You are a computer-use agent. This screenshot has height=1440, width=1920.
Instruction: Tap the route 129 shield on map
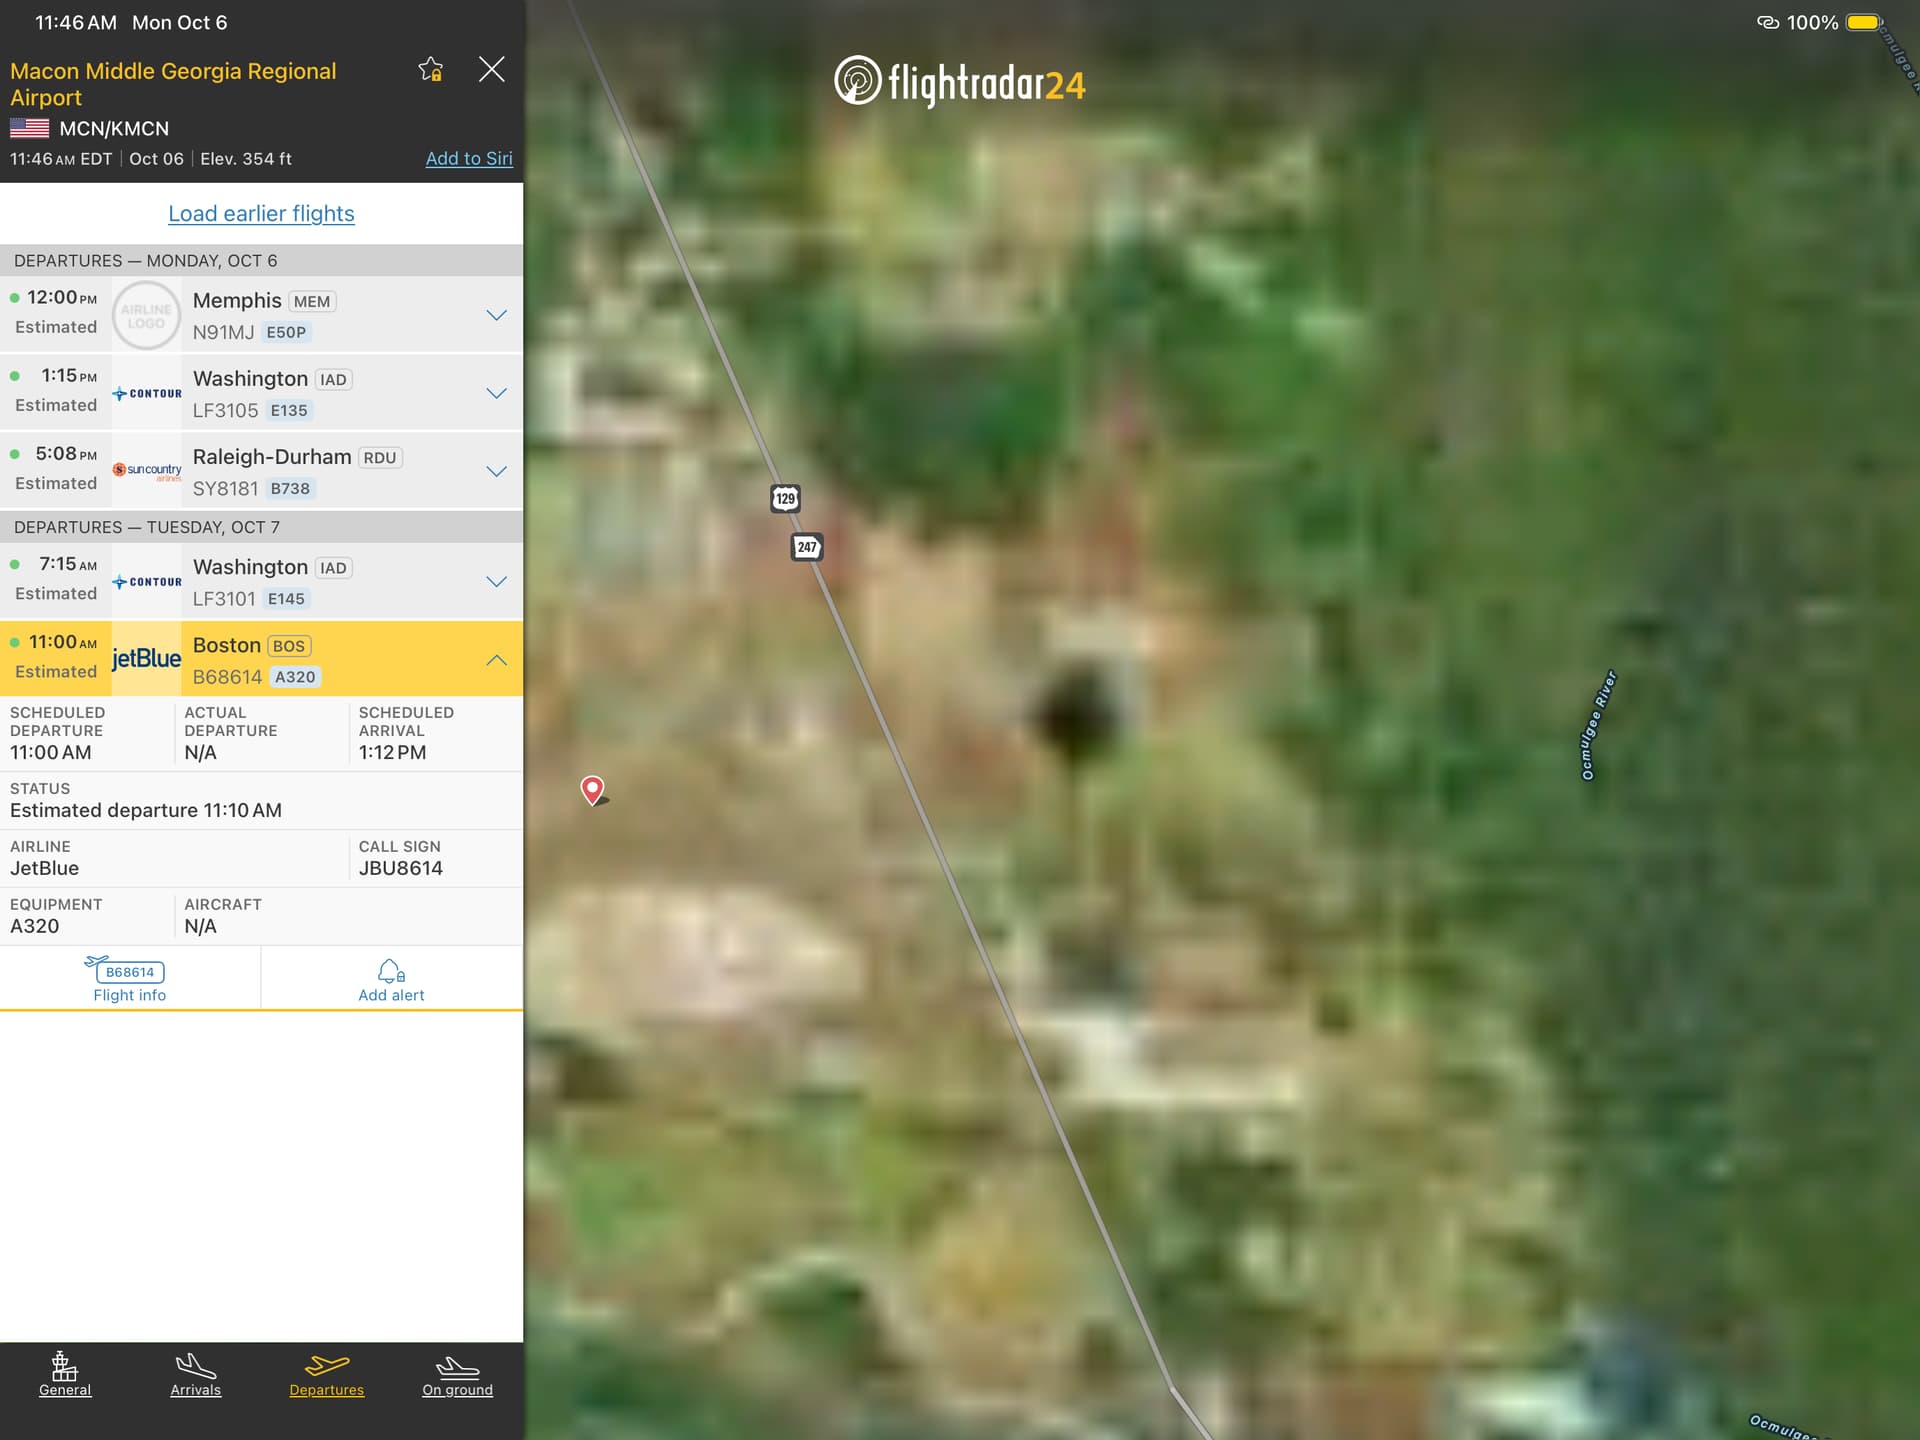point(785,498)
